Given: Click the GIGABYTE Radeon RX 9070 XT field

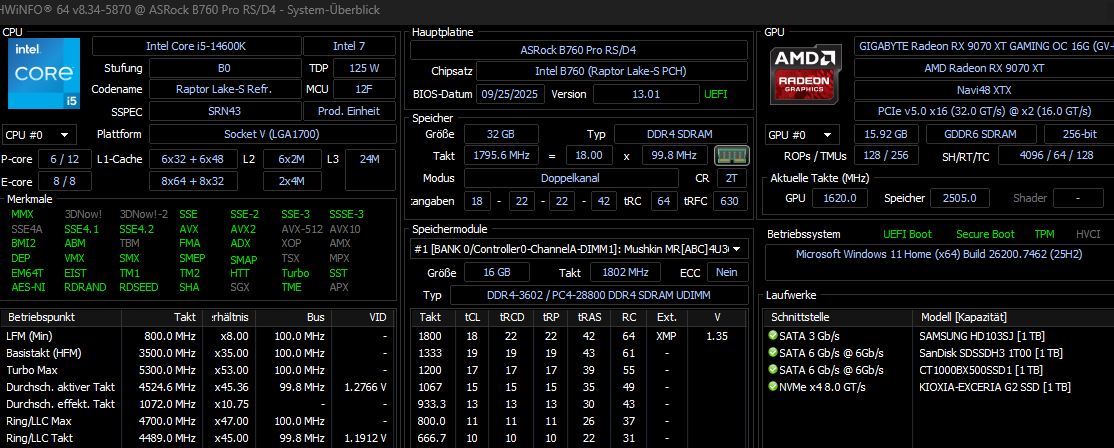Looking at the screenshot, I should pyautogui.click(x=984, y=47).
